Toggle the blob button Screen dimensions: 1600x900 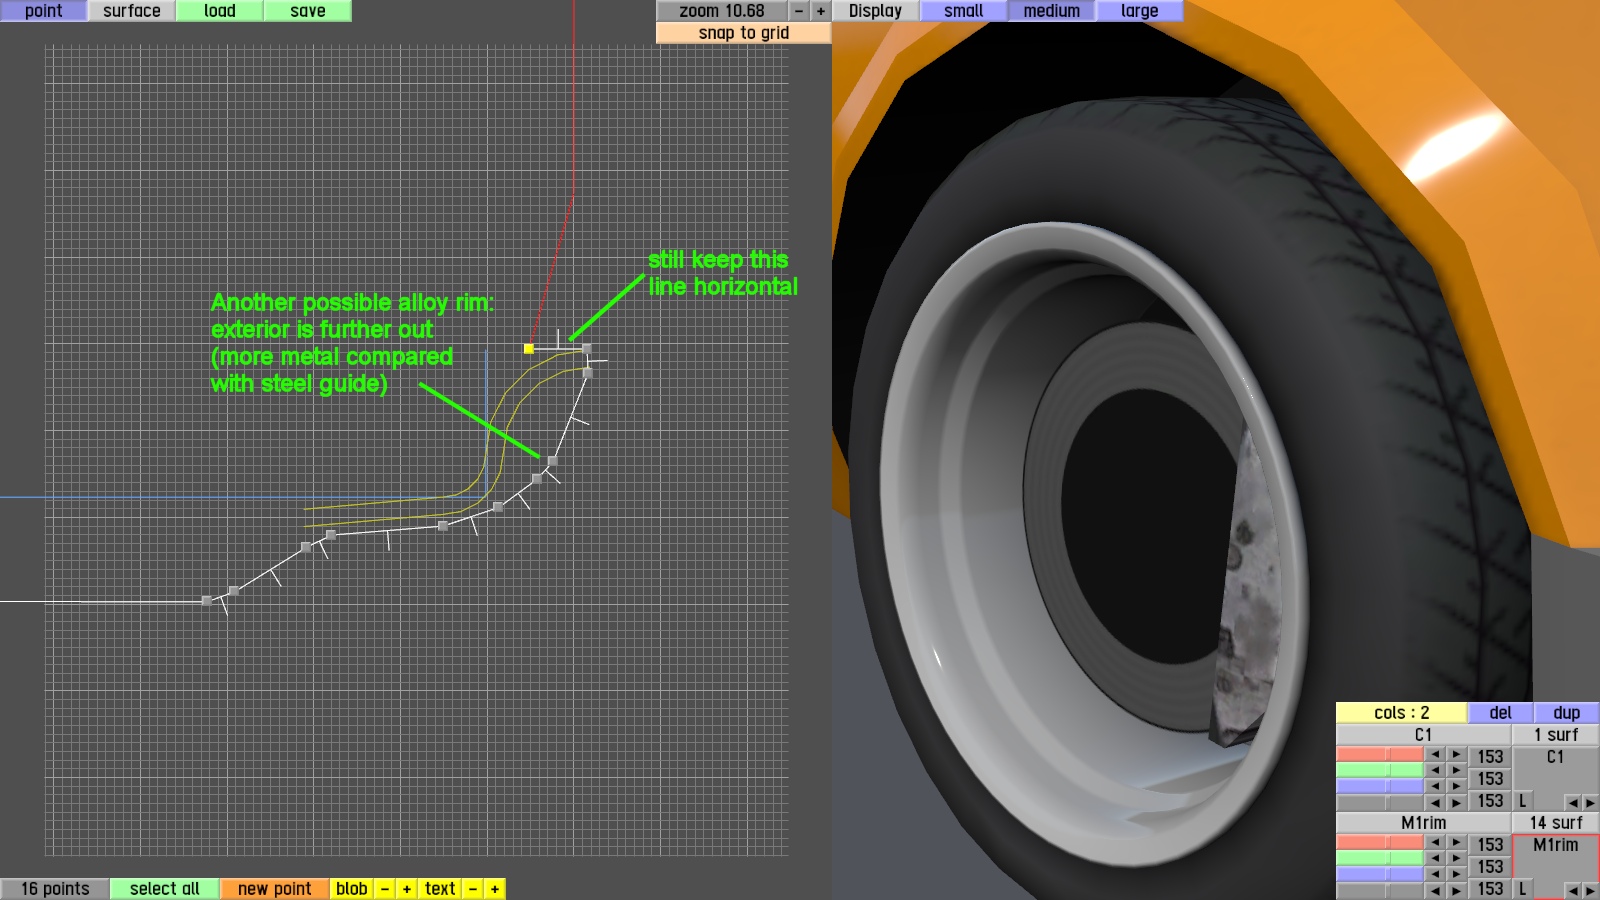pyautogui.click(x=351, y=889)
